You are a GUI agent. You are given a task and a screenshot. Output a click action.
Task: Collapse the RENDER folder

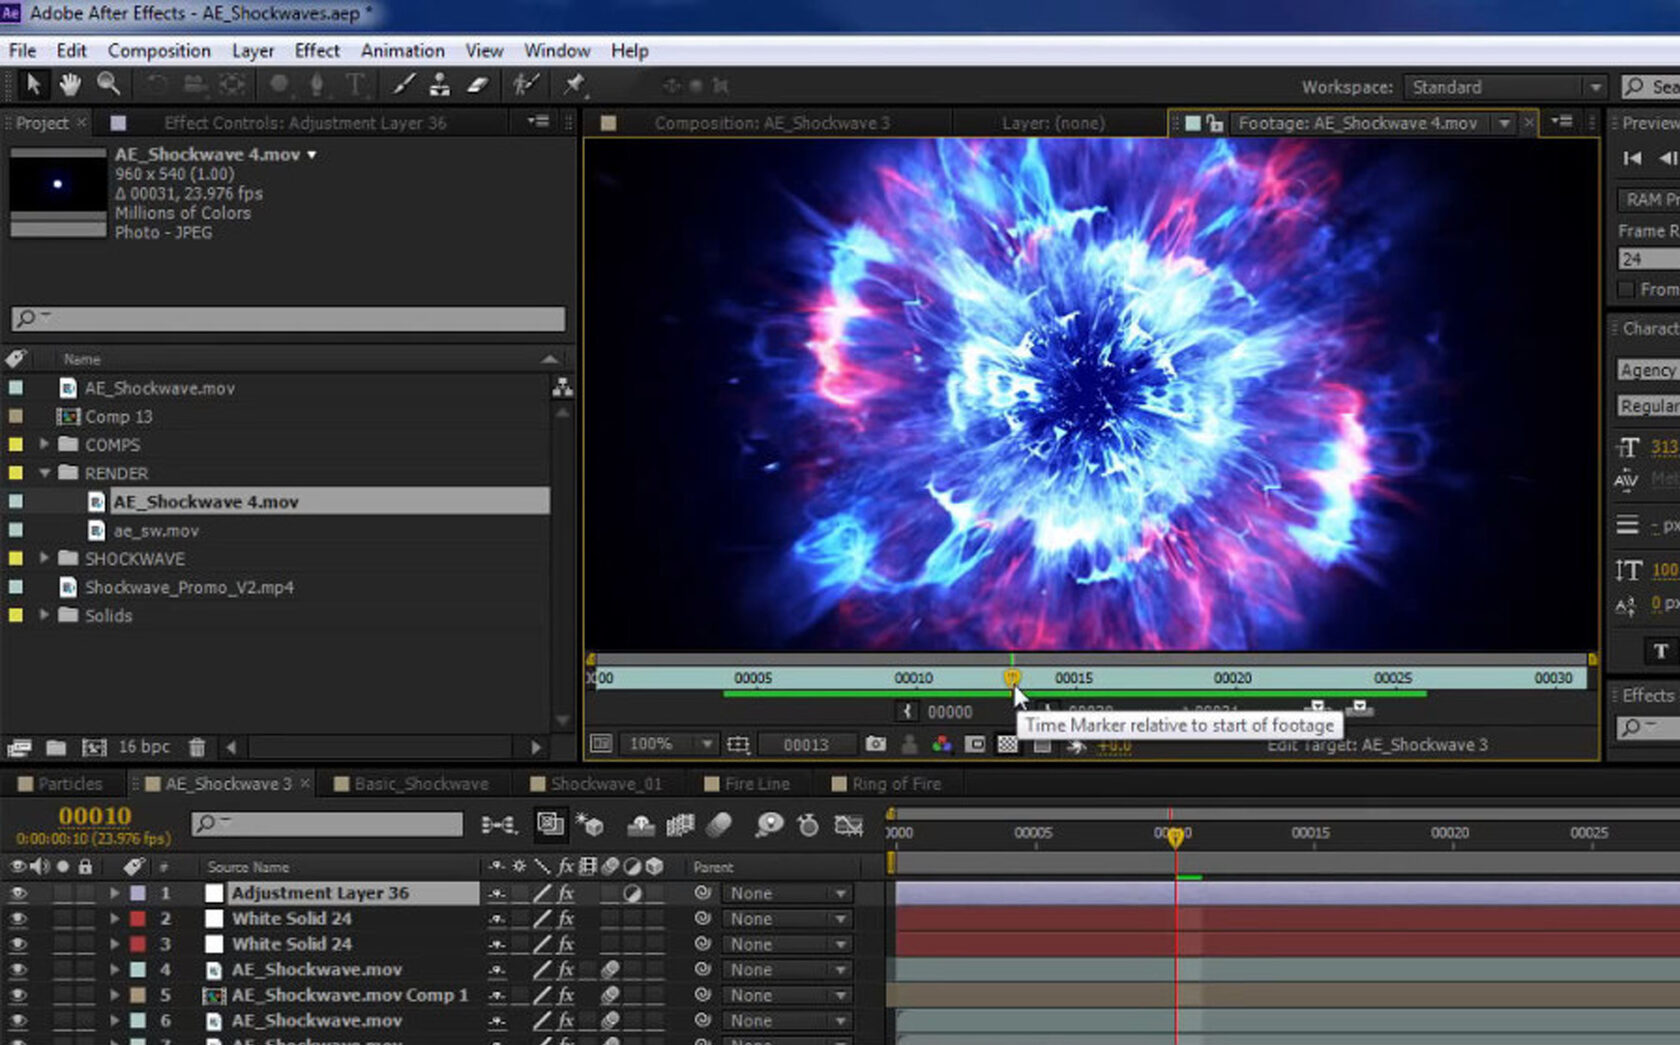[x=44, y=473]
